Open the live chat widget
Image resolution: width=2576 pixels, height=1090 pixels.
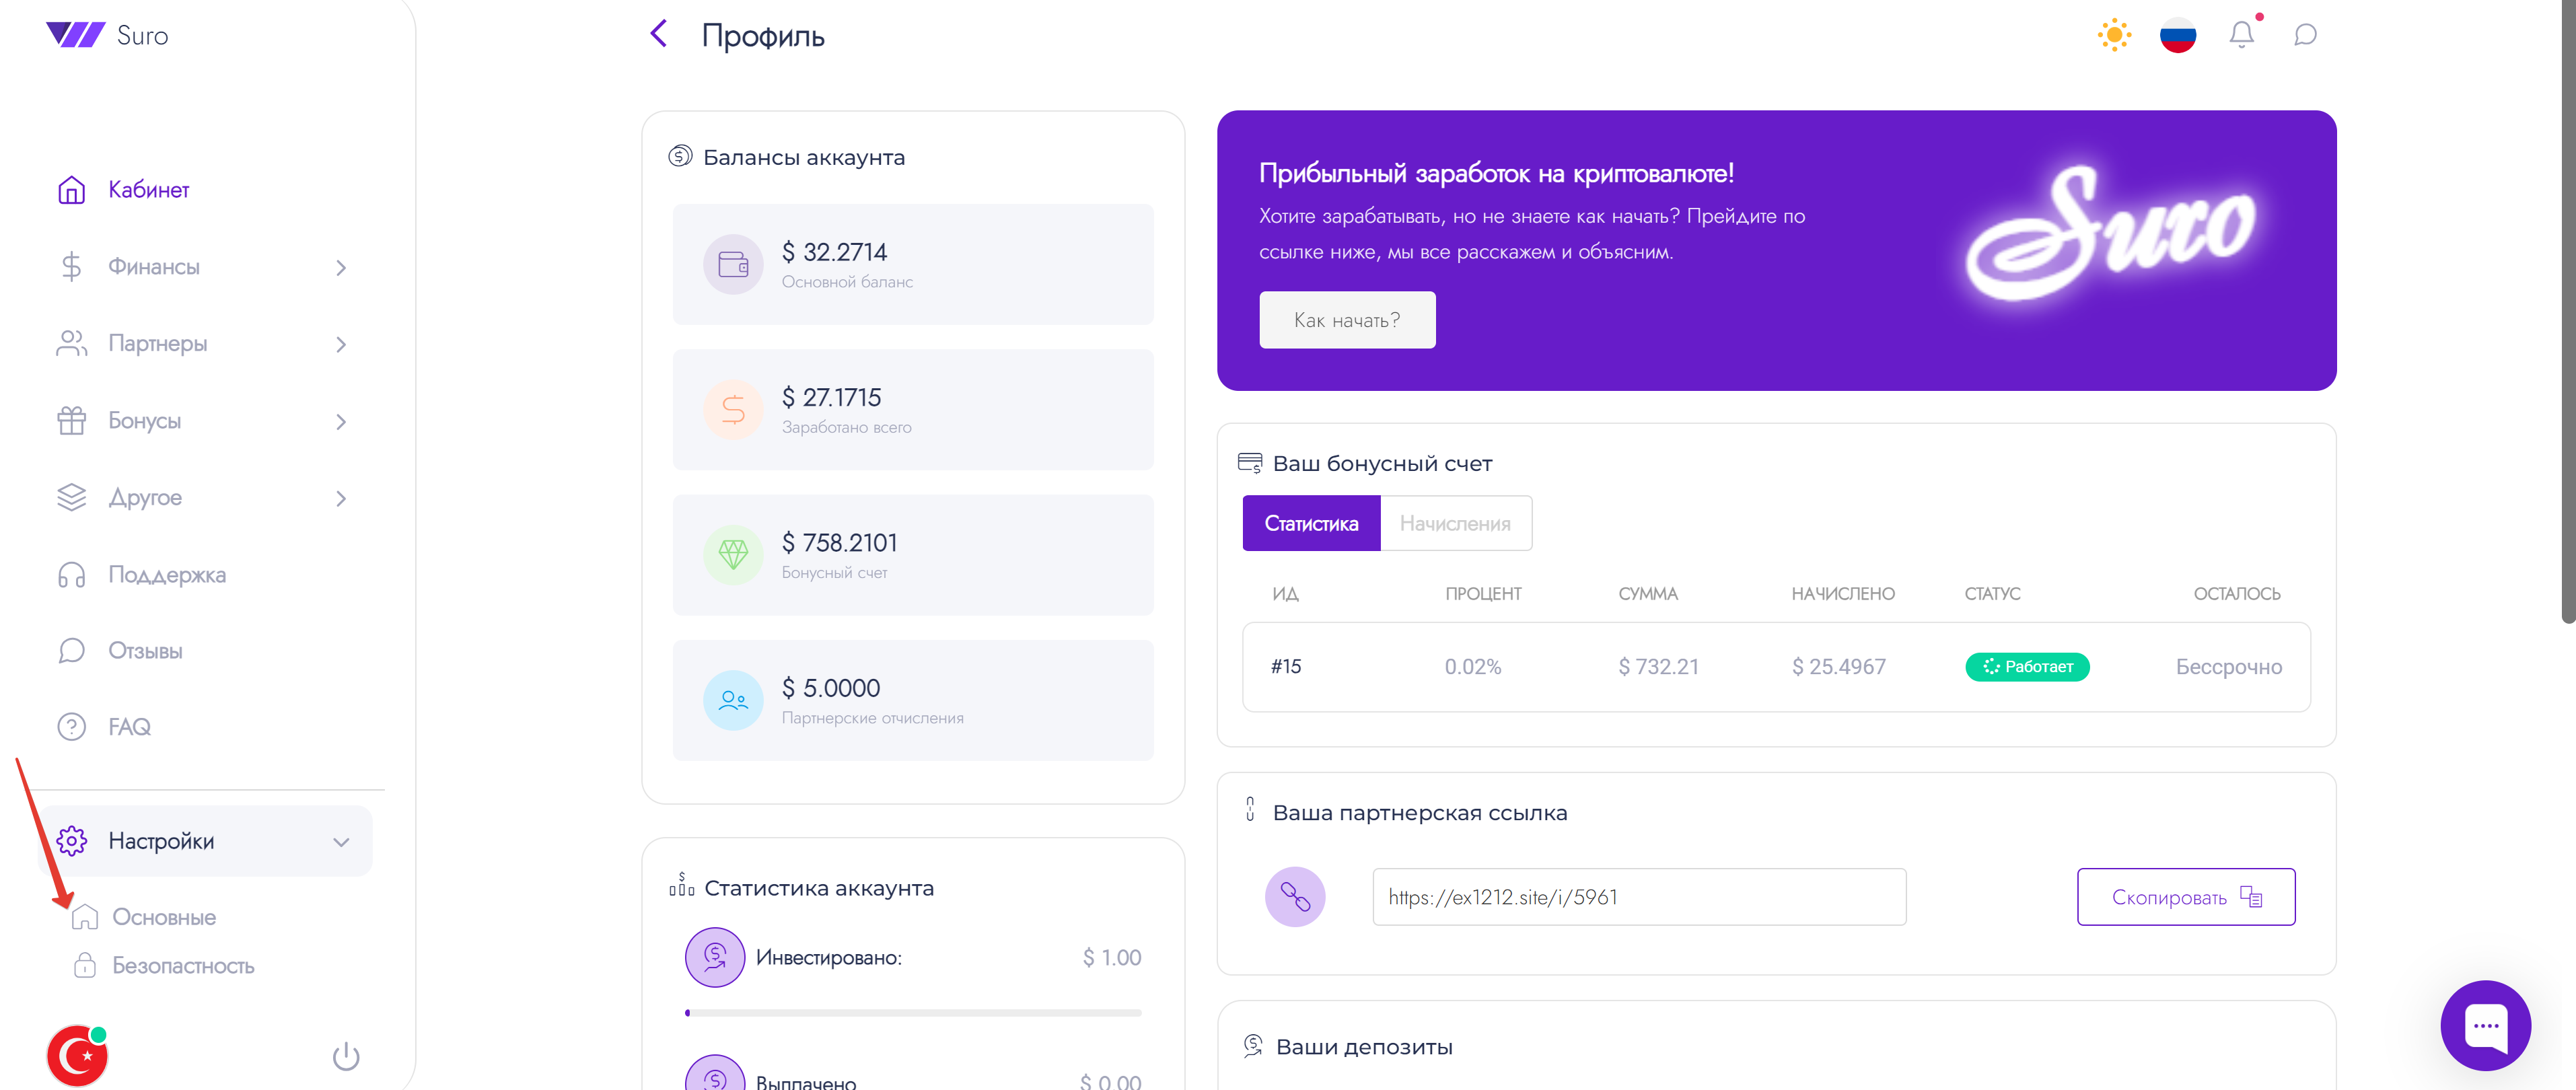click(2486, 1026)
